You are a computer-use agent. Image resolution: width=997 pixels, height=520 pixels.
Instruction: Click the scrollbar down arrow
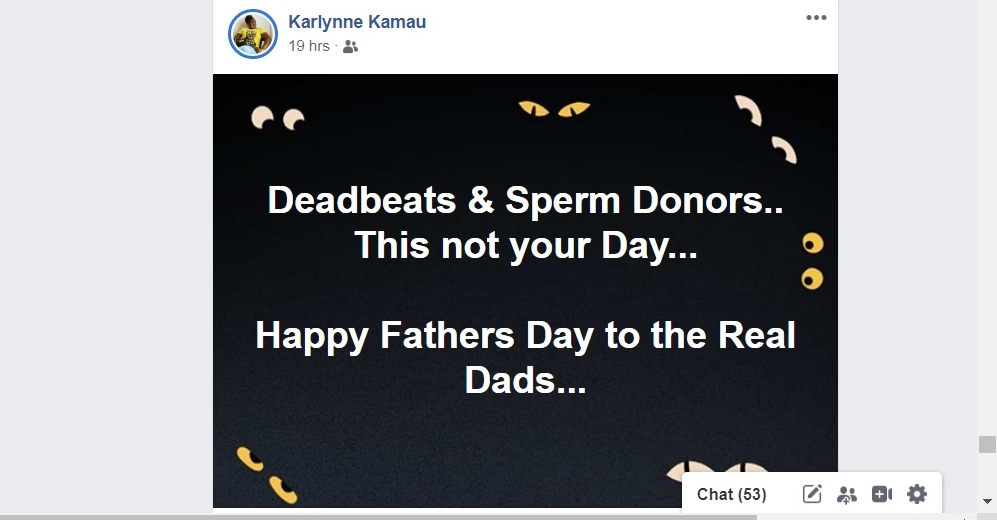(x=987, y=502)
